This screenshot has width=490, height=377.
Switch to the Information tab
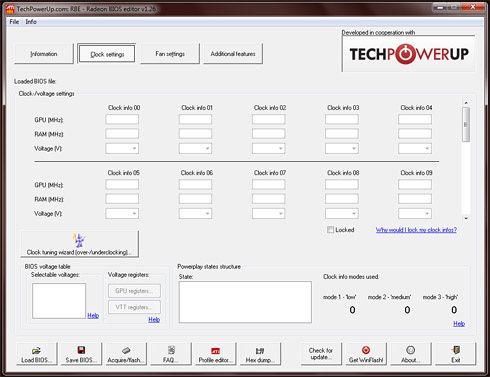[44, 53]
